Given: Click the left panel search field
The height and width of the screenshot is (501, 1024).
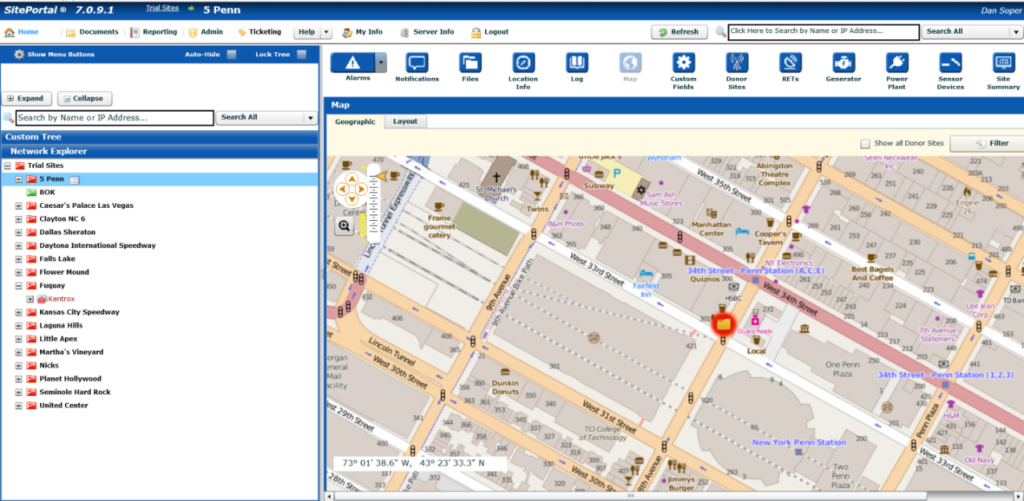Looking at the screenshot, I should [115, 118].
